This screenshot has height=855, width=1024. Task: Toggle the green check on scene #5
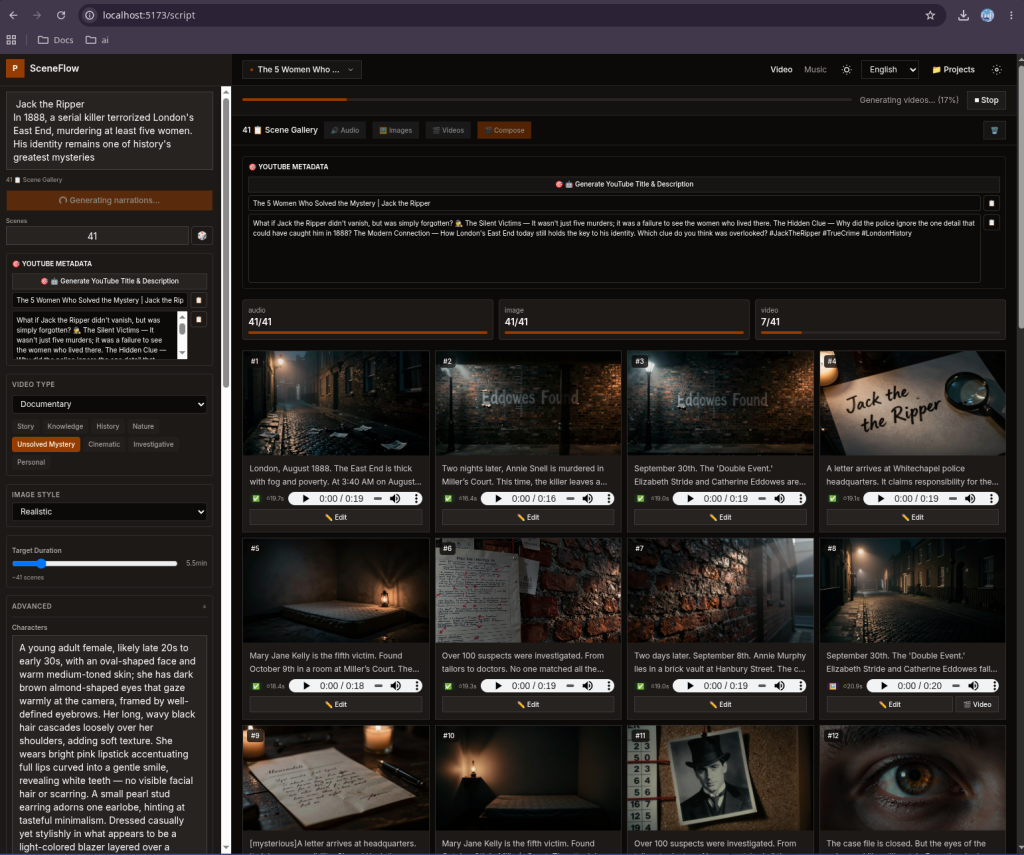pyautogui.click(x=256, y=686)
